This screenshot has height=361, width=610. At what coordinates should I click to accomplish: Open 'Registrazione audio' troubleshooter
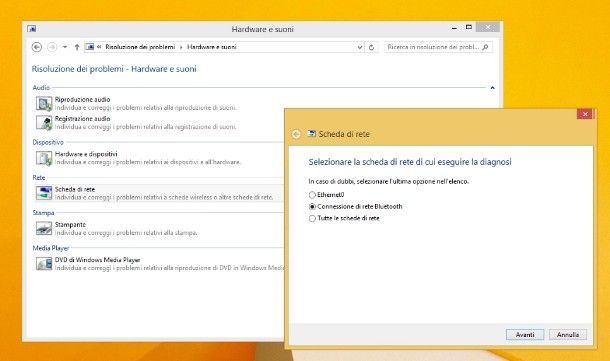tap(82, 119)
